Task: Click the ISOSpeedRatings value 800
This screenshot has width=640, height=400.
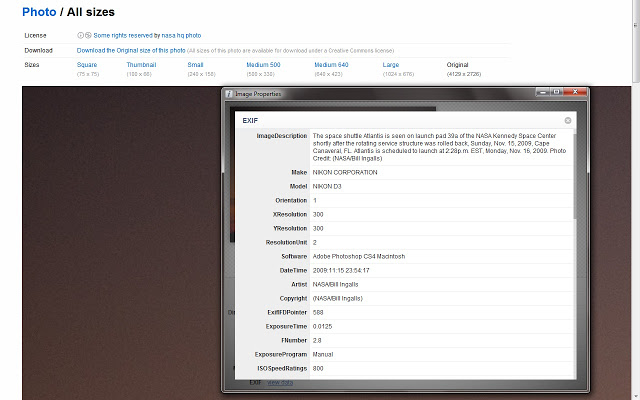Action: (318, 369)
